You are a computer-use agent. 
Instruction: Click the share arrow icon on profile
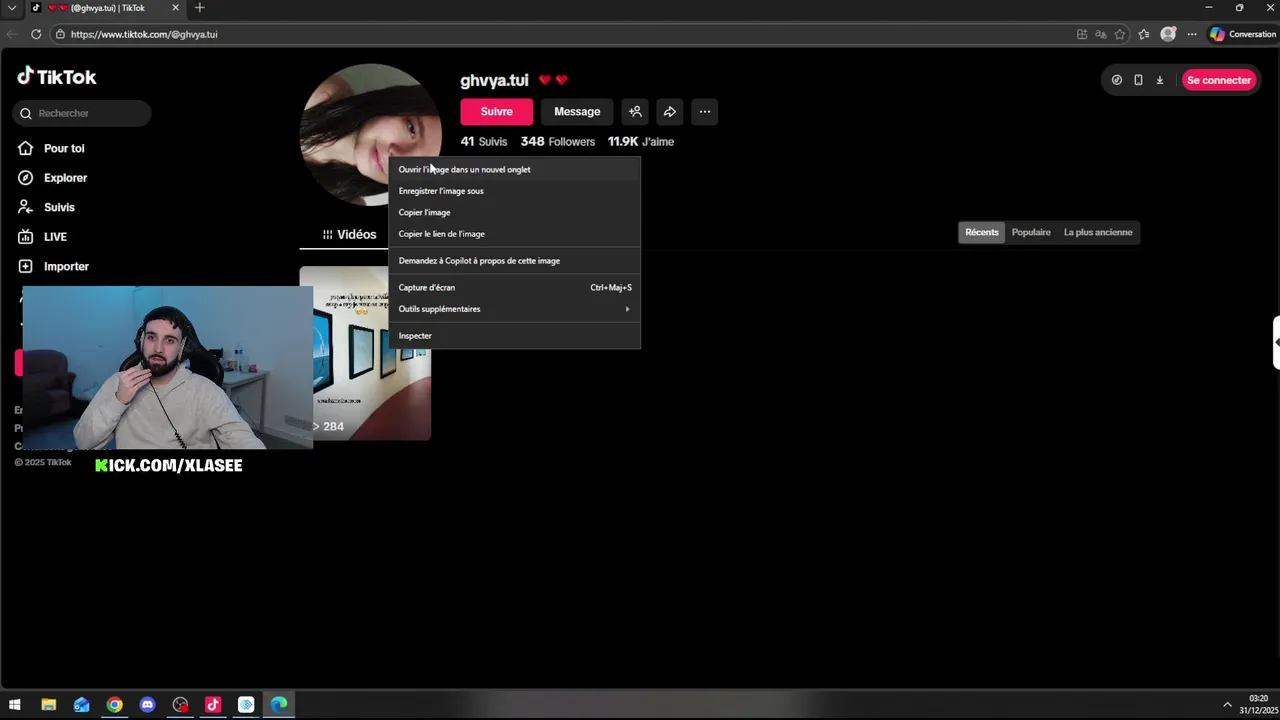[x=670, y=112]
